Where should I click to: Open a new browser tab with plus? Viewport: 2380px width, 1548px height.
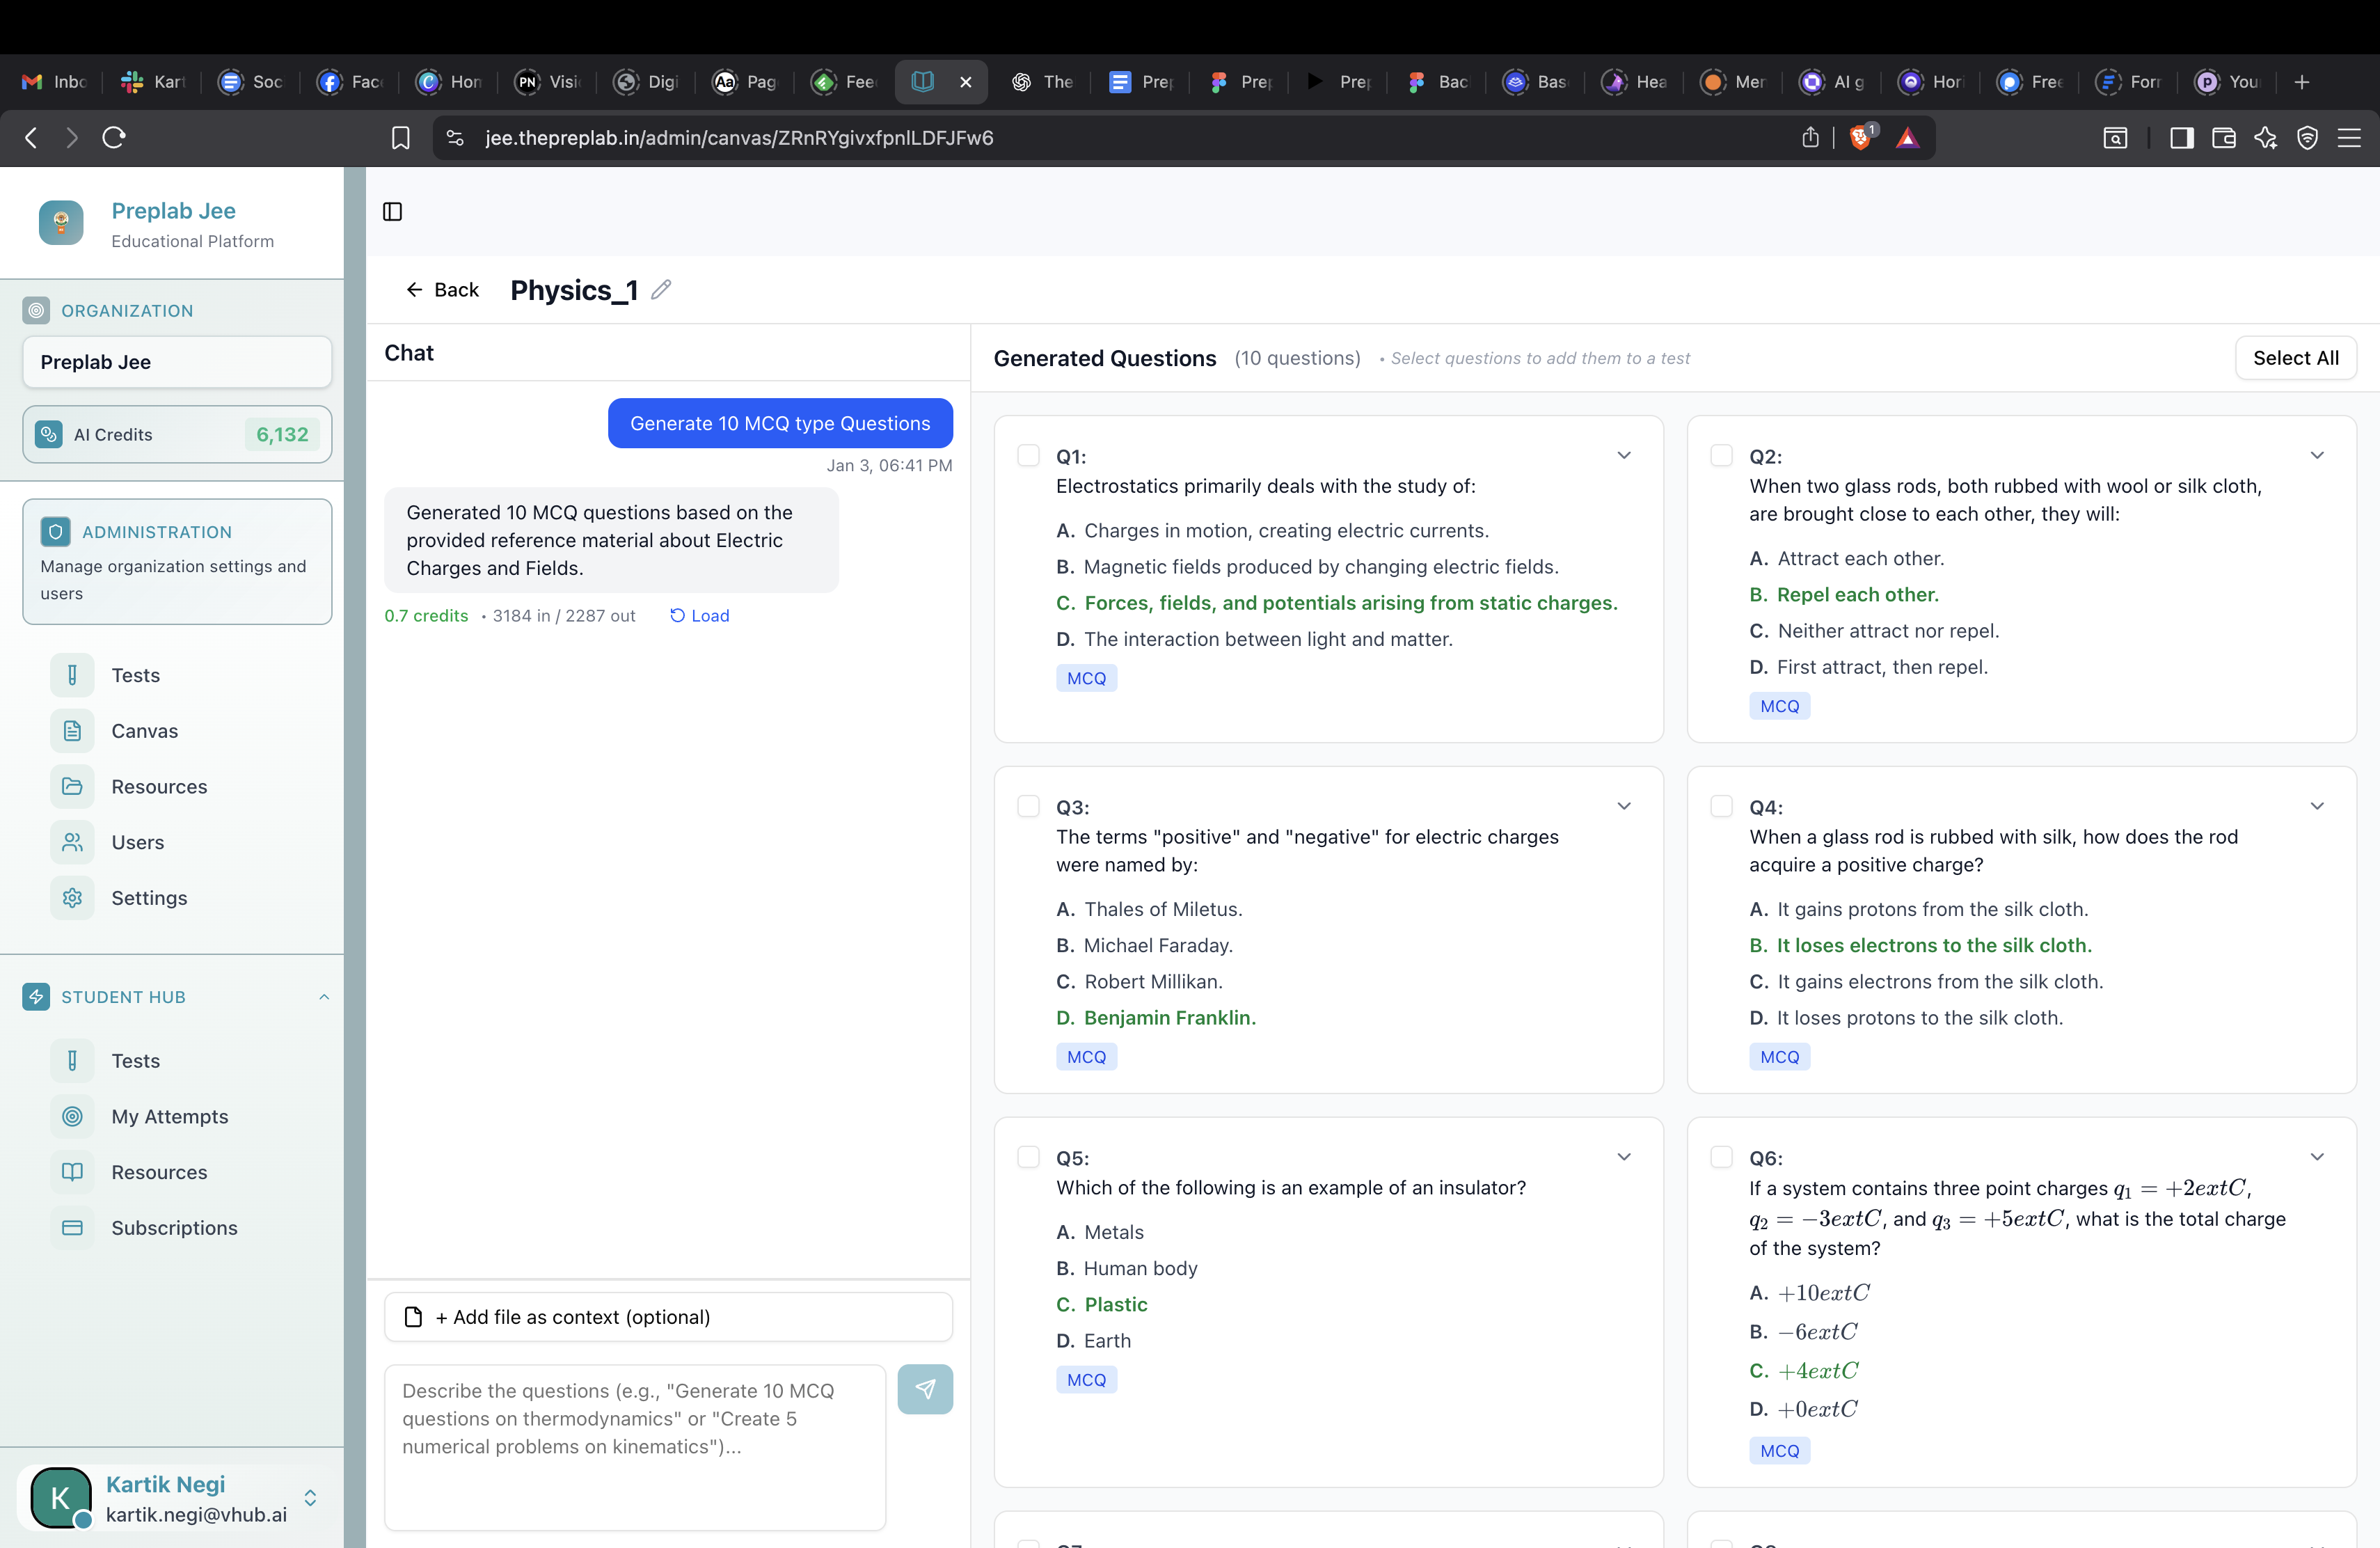(x=2302, y=82)
